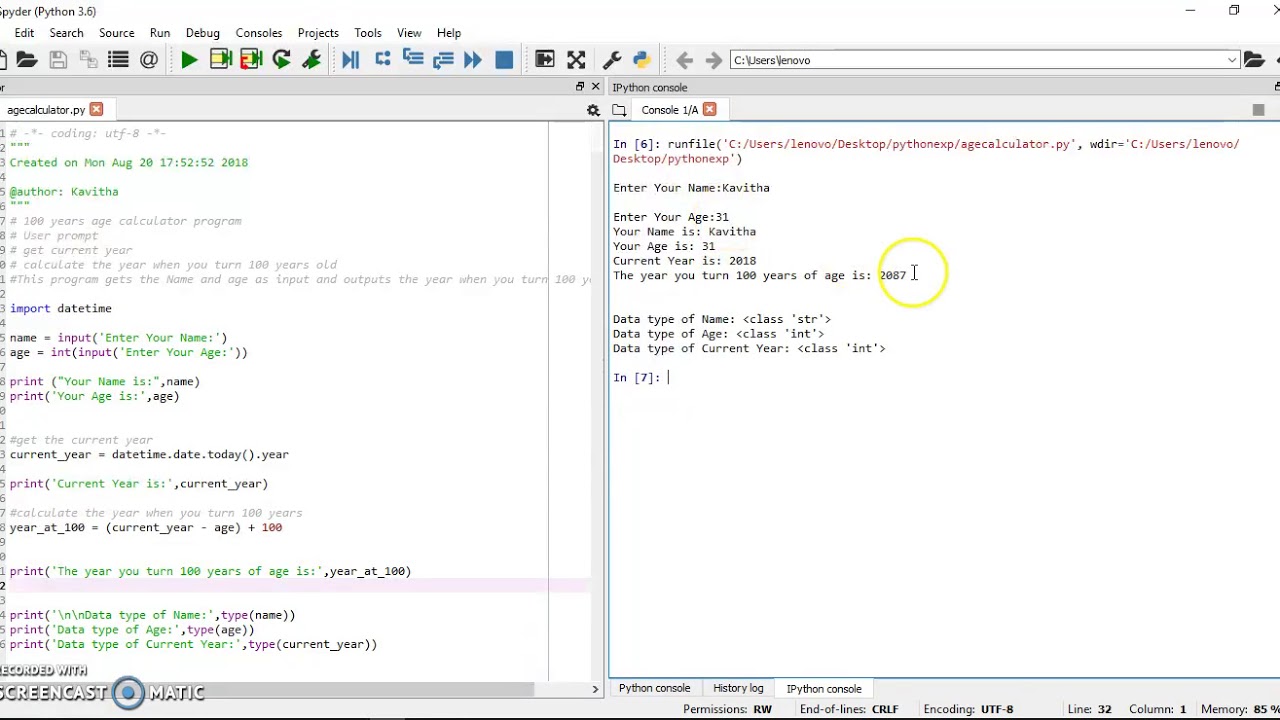
Task: Open the Debug menu
Action: (203, 33)
